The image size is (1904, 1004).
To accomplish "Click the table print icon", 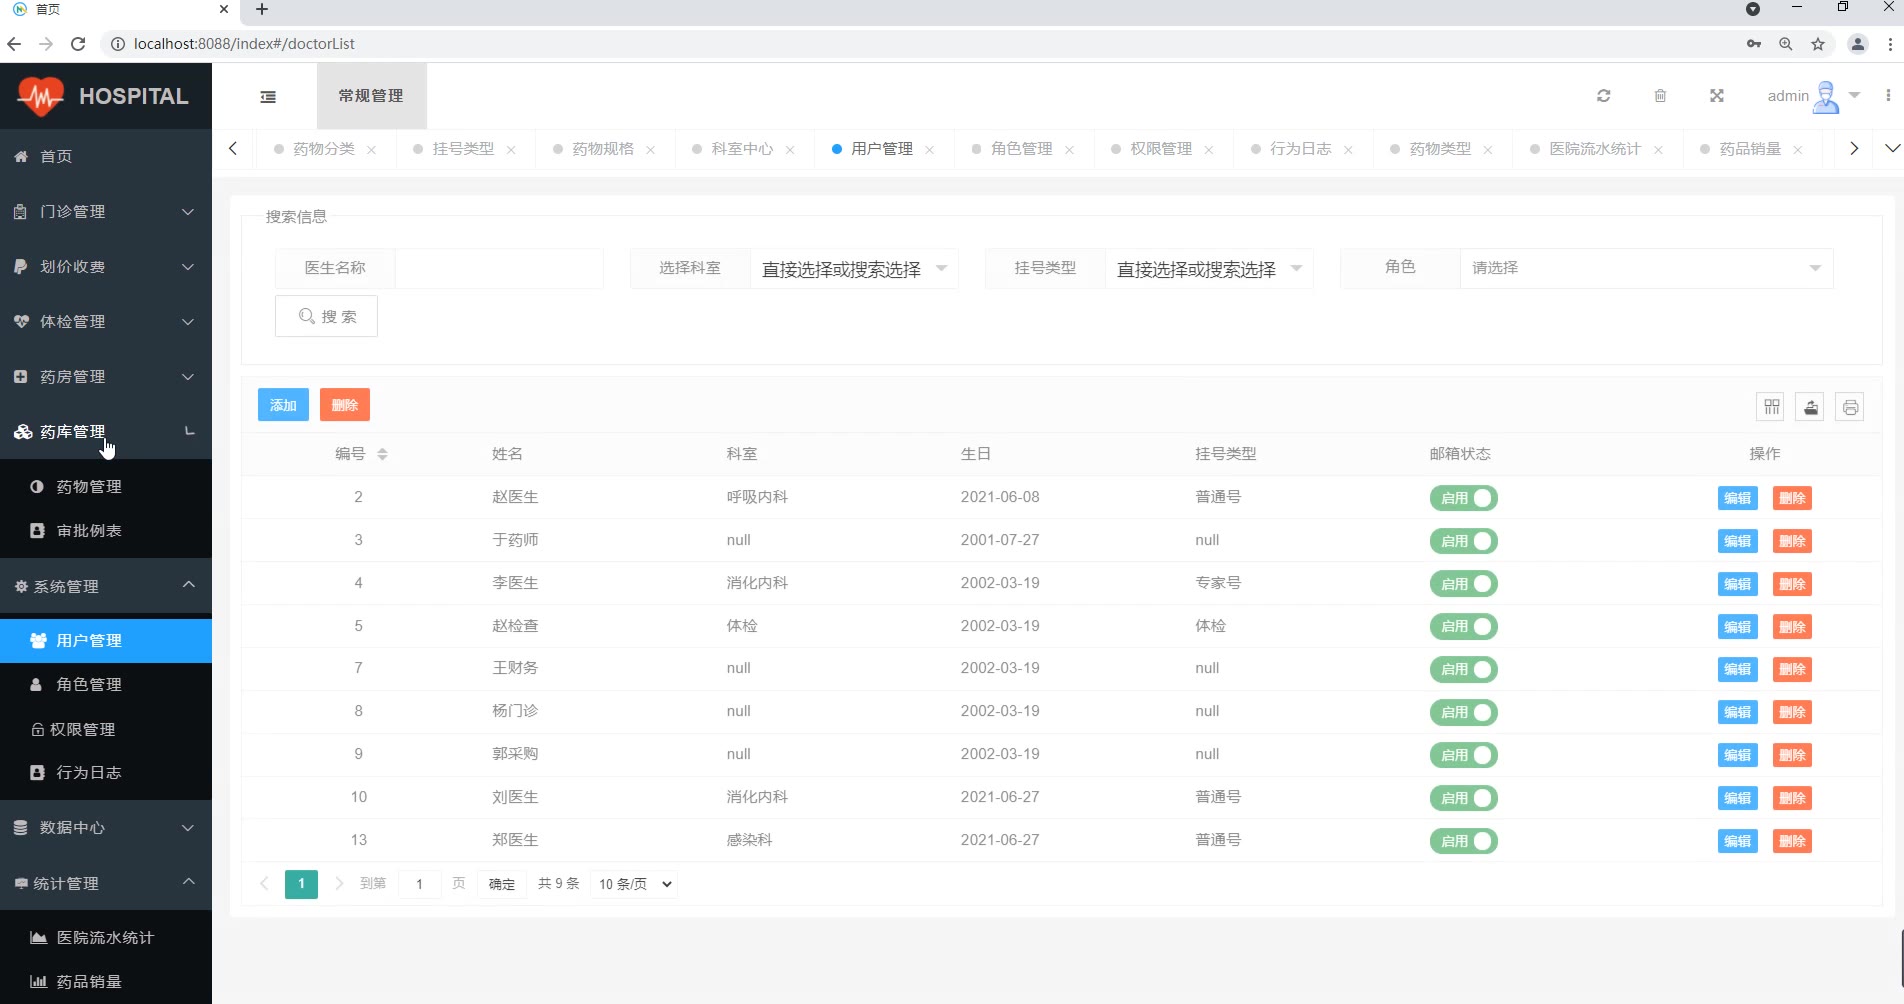I will pyautogui.click(x=1850, y=407).
